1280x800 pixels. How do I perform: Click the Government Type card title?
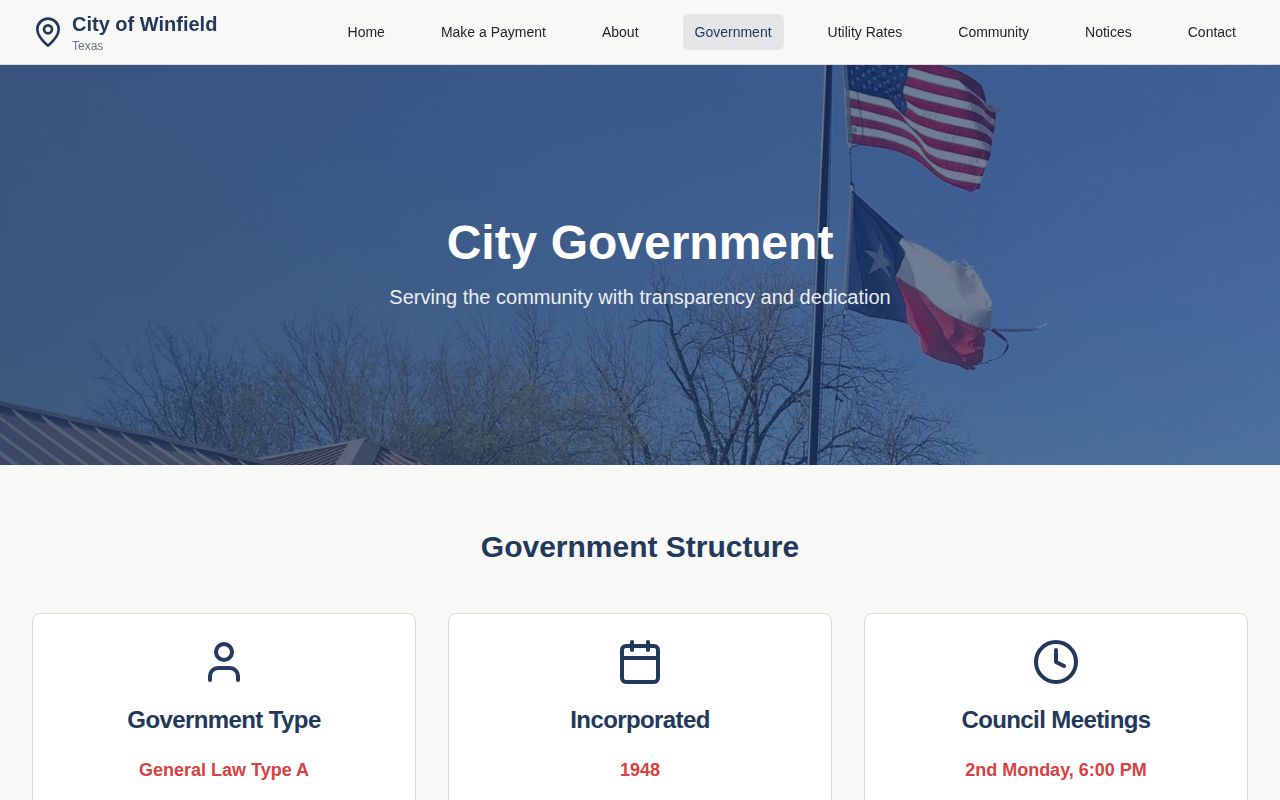point(224,720)
